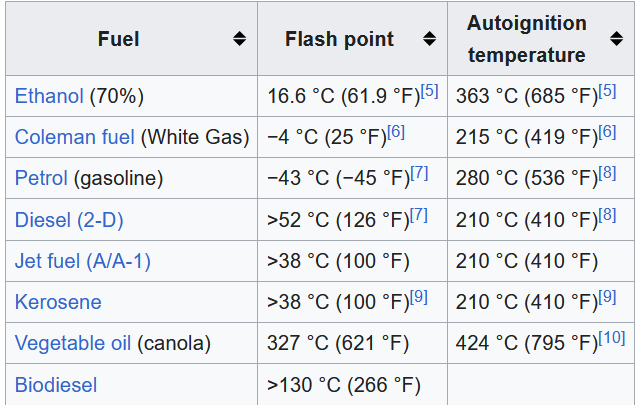Follow the Petrol link
Image resolution: width=635 pixels, height=405 pixels.
(x=41, y=179)
